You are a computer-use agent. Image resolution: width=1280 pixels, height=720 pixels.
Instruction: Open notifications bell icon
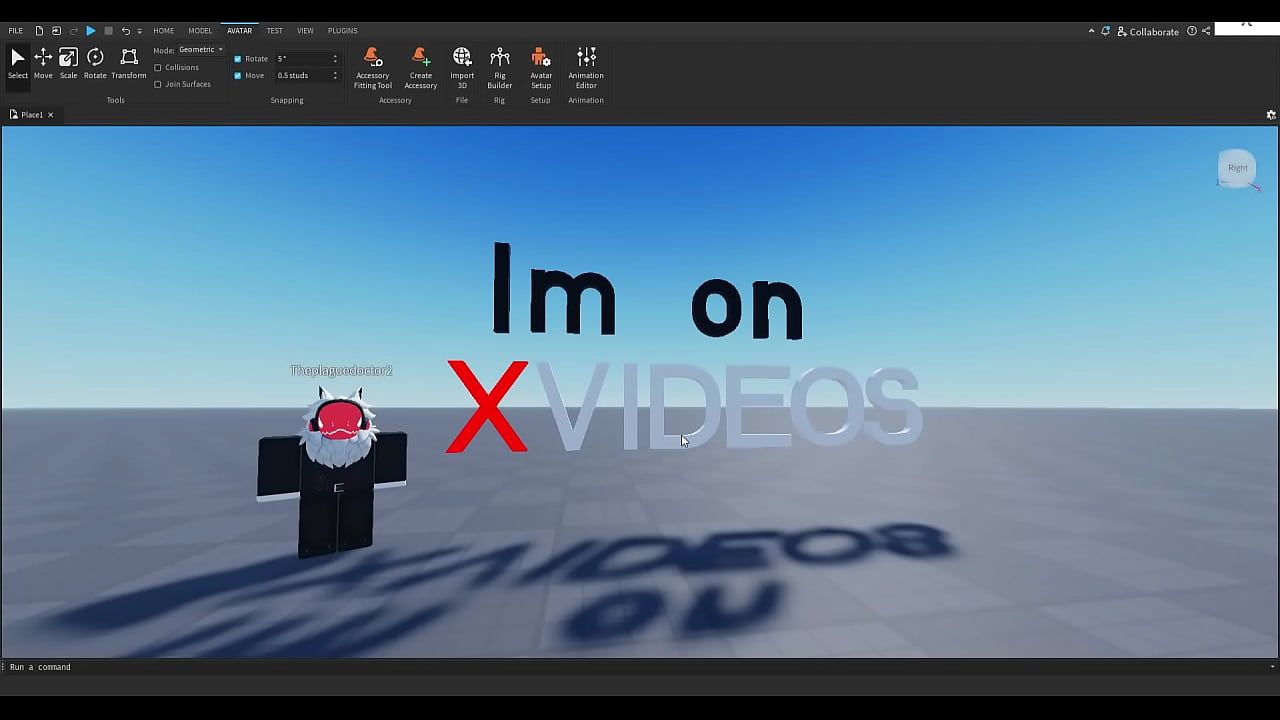(1105, 31)
